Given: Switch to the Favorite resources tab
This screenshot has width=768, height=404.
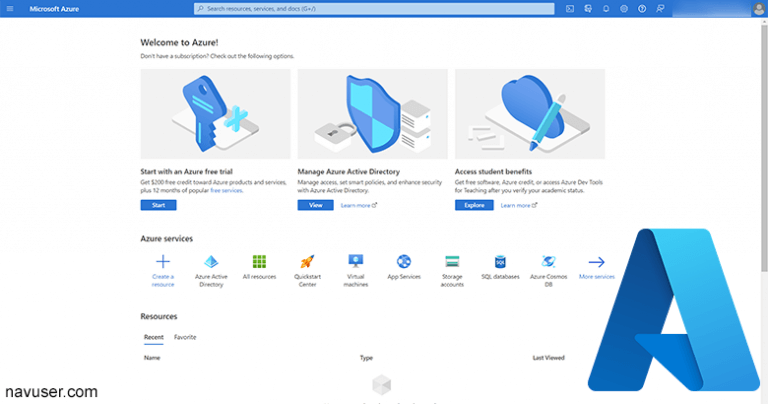Looking at the screenshot, I should point(185,337).
